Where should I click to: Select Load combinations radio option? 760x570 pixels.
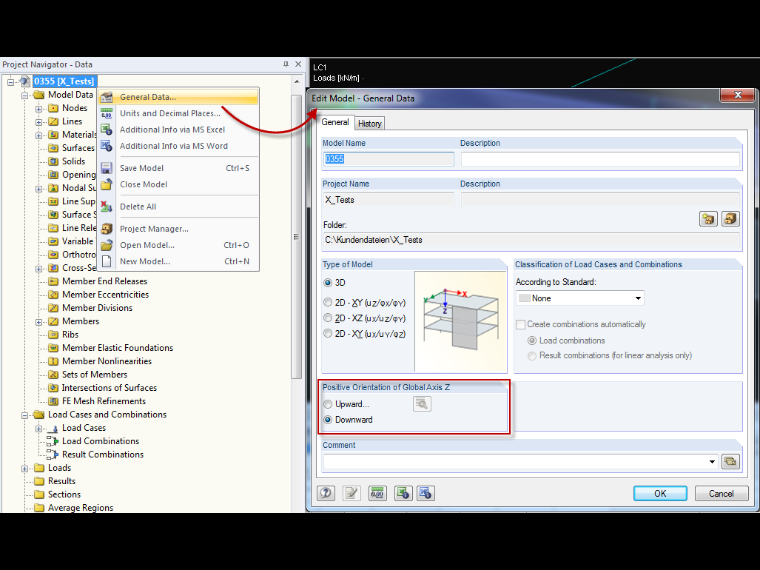click(532, 341)
